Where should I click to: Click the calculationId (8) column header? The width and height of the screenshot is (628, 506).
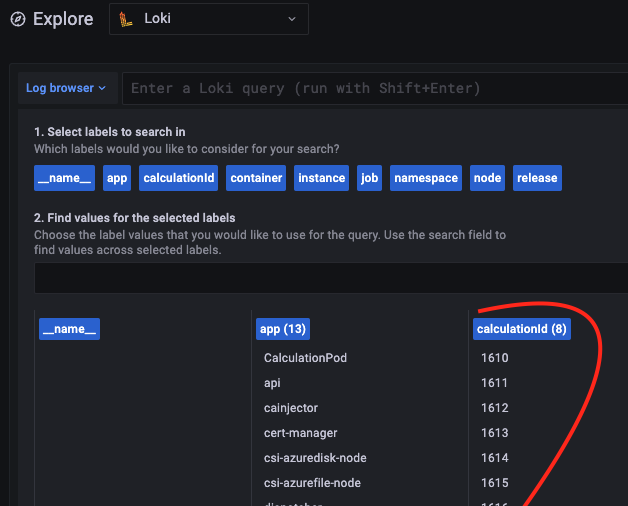[x=521, y=329]
